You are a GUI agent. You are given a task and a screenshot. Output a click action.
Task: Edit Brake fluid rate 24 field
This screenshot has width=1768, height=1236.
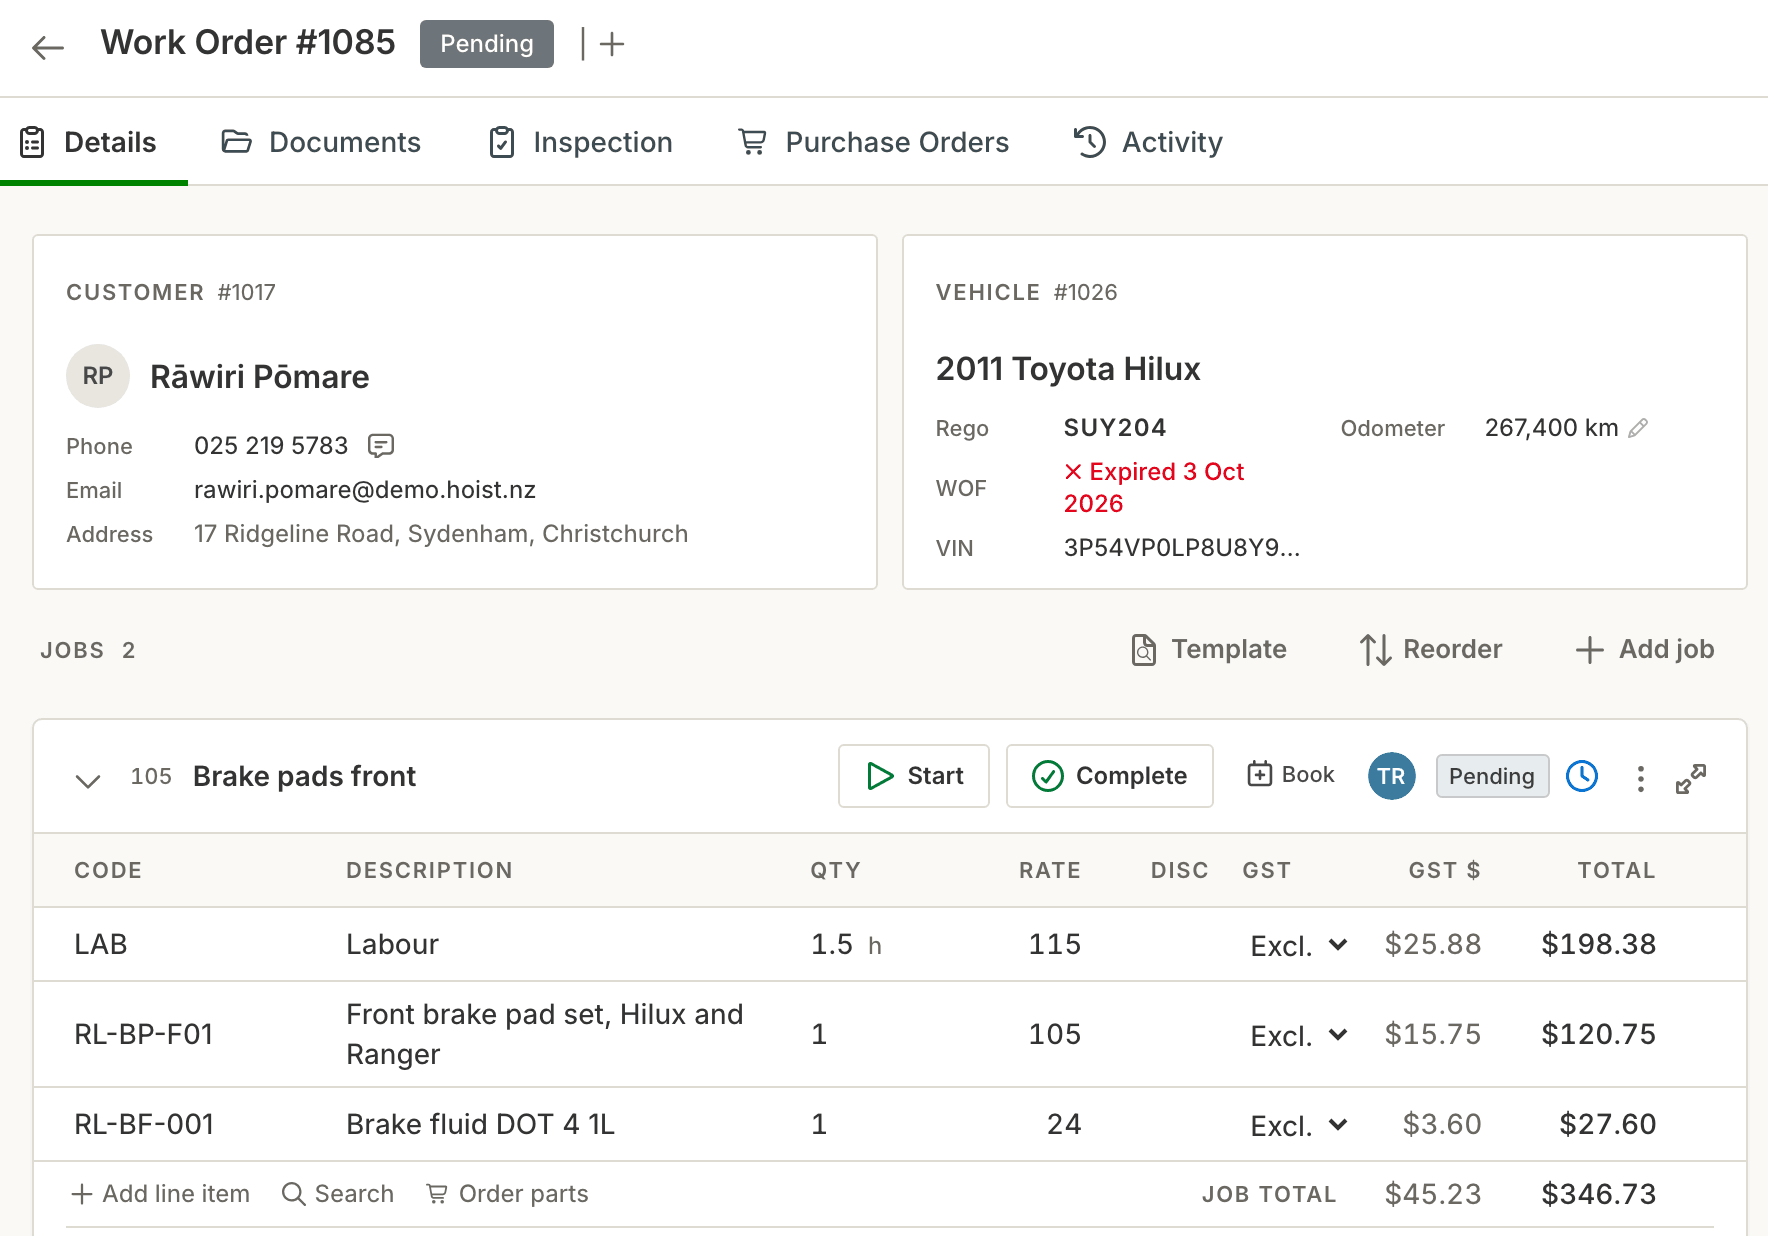1064,1125
